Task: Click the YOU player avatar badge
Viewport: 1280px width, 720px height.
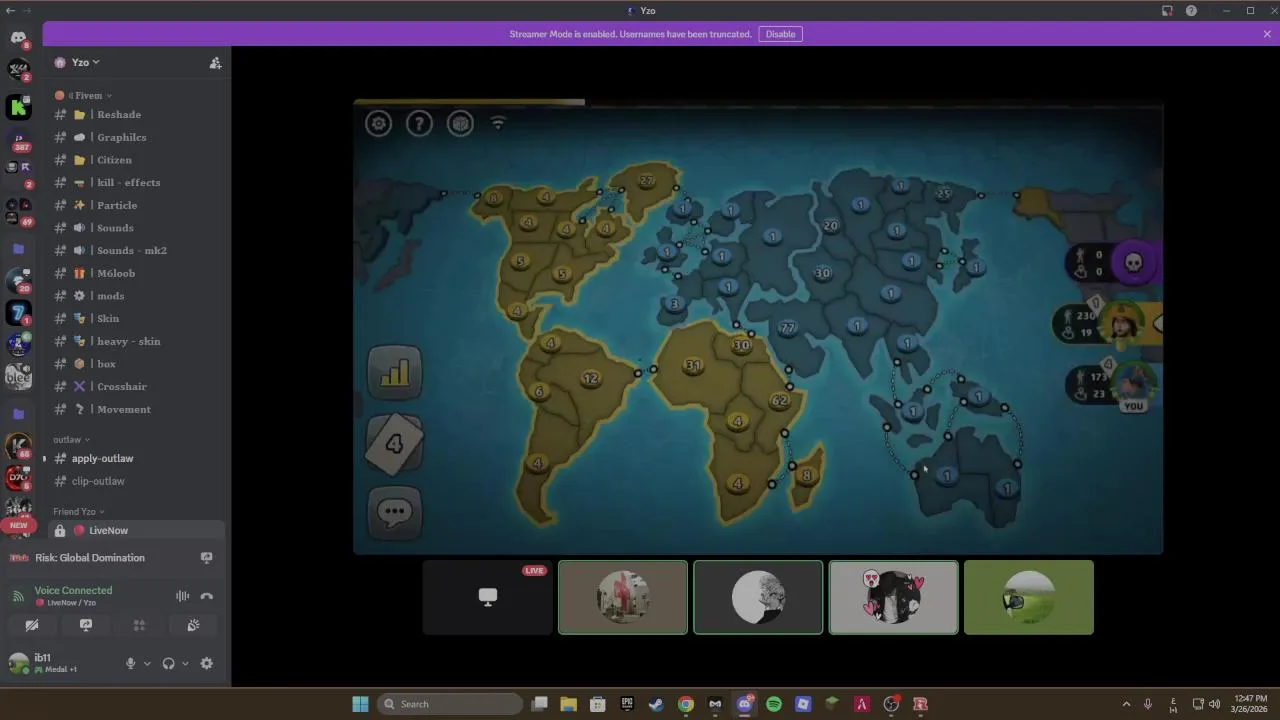Action: pos(1132,385)
